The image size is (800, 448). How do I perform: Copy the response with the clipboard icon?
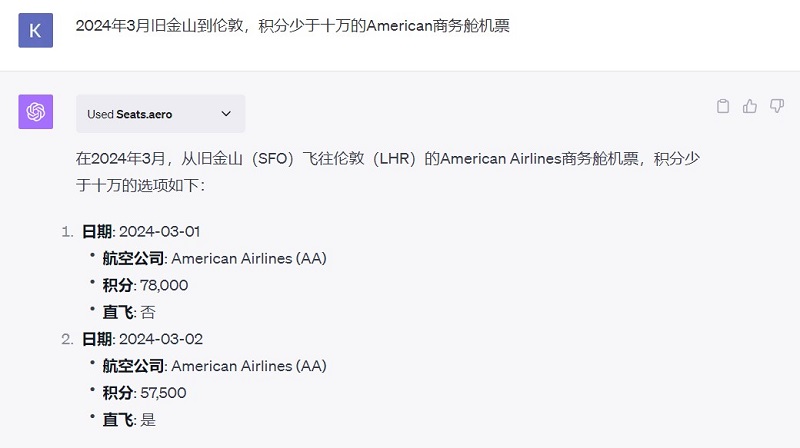point(722,106)
